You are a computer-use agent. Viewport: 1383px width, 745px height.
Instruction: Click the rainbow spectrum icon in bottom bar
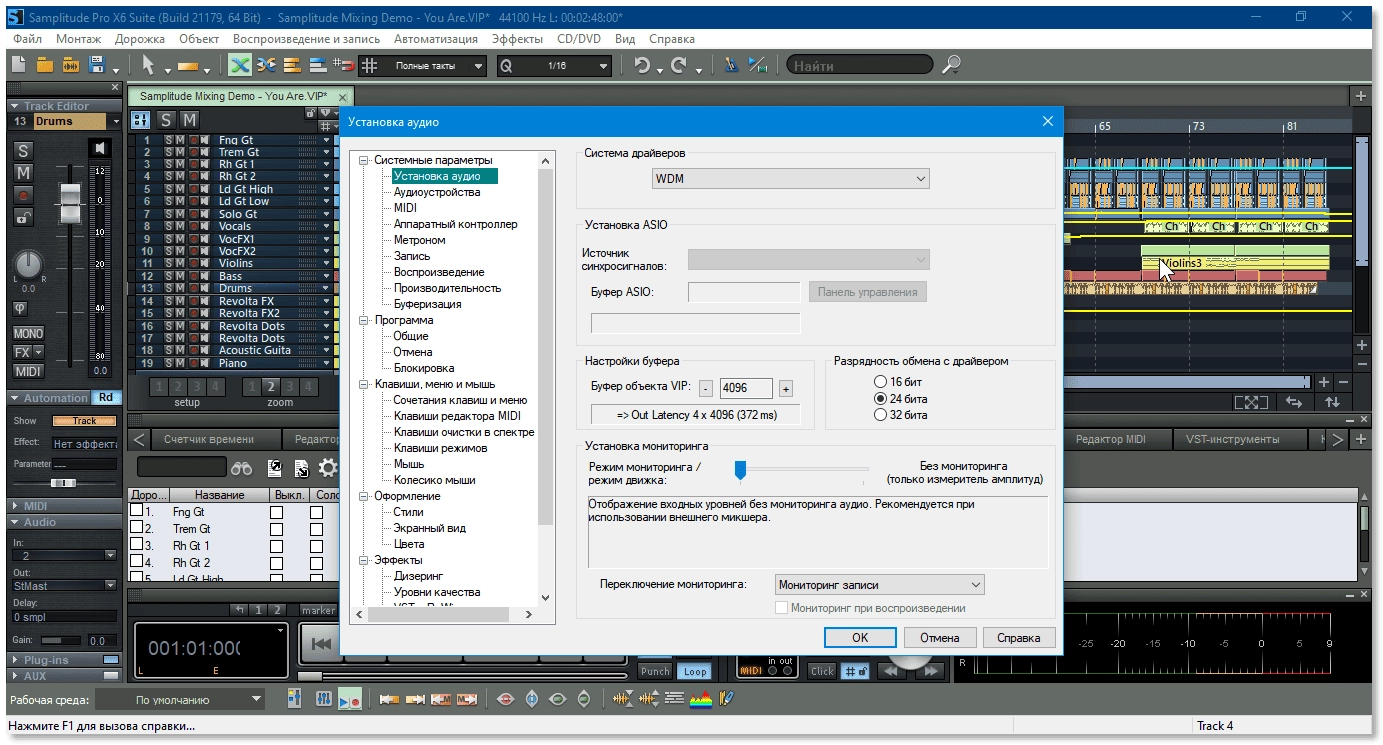(x=703, y=698)
